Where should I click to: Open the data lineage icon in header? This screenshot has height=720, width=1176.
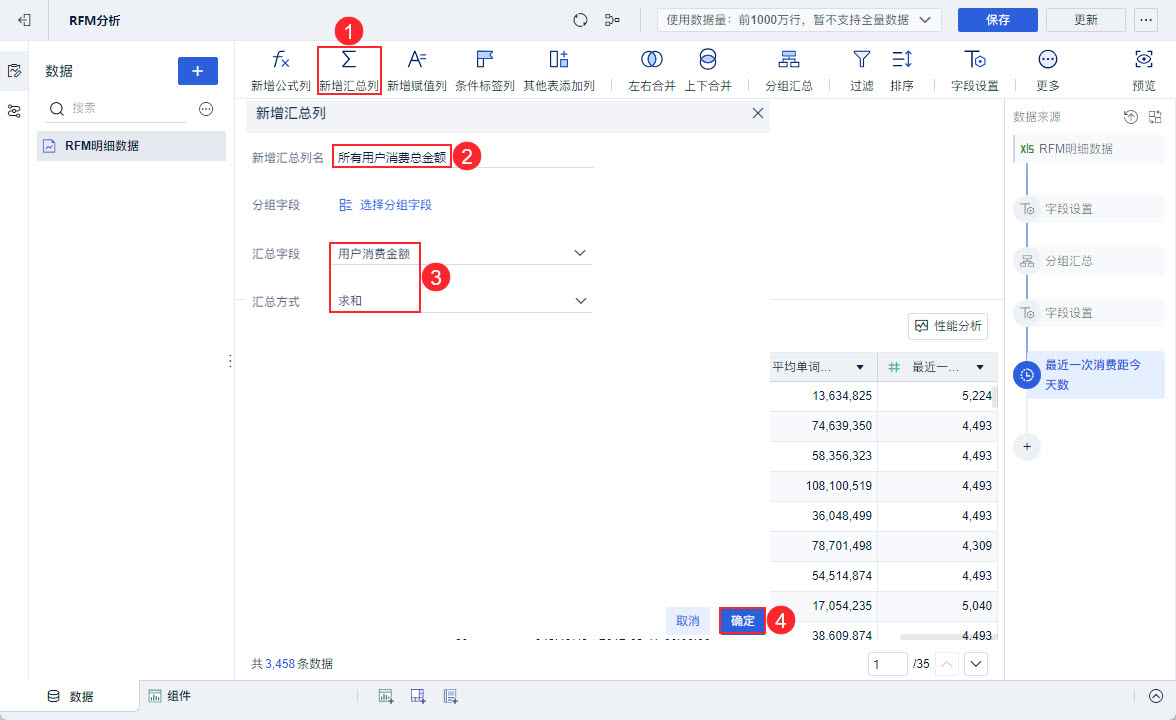pyautogui.click(x=612, y=20)
